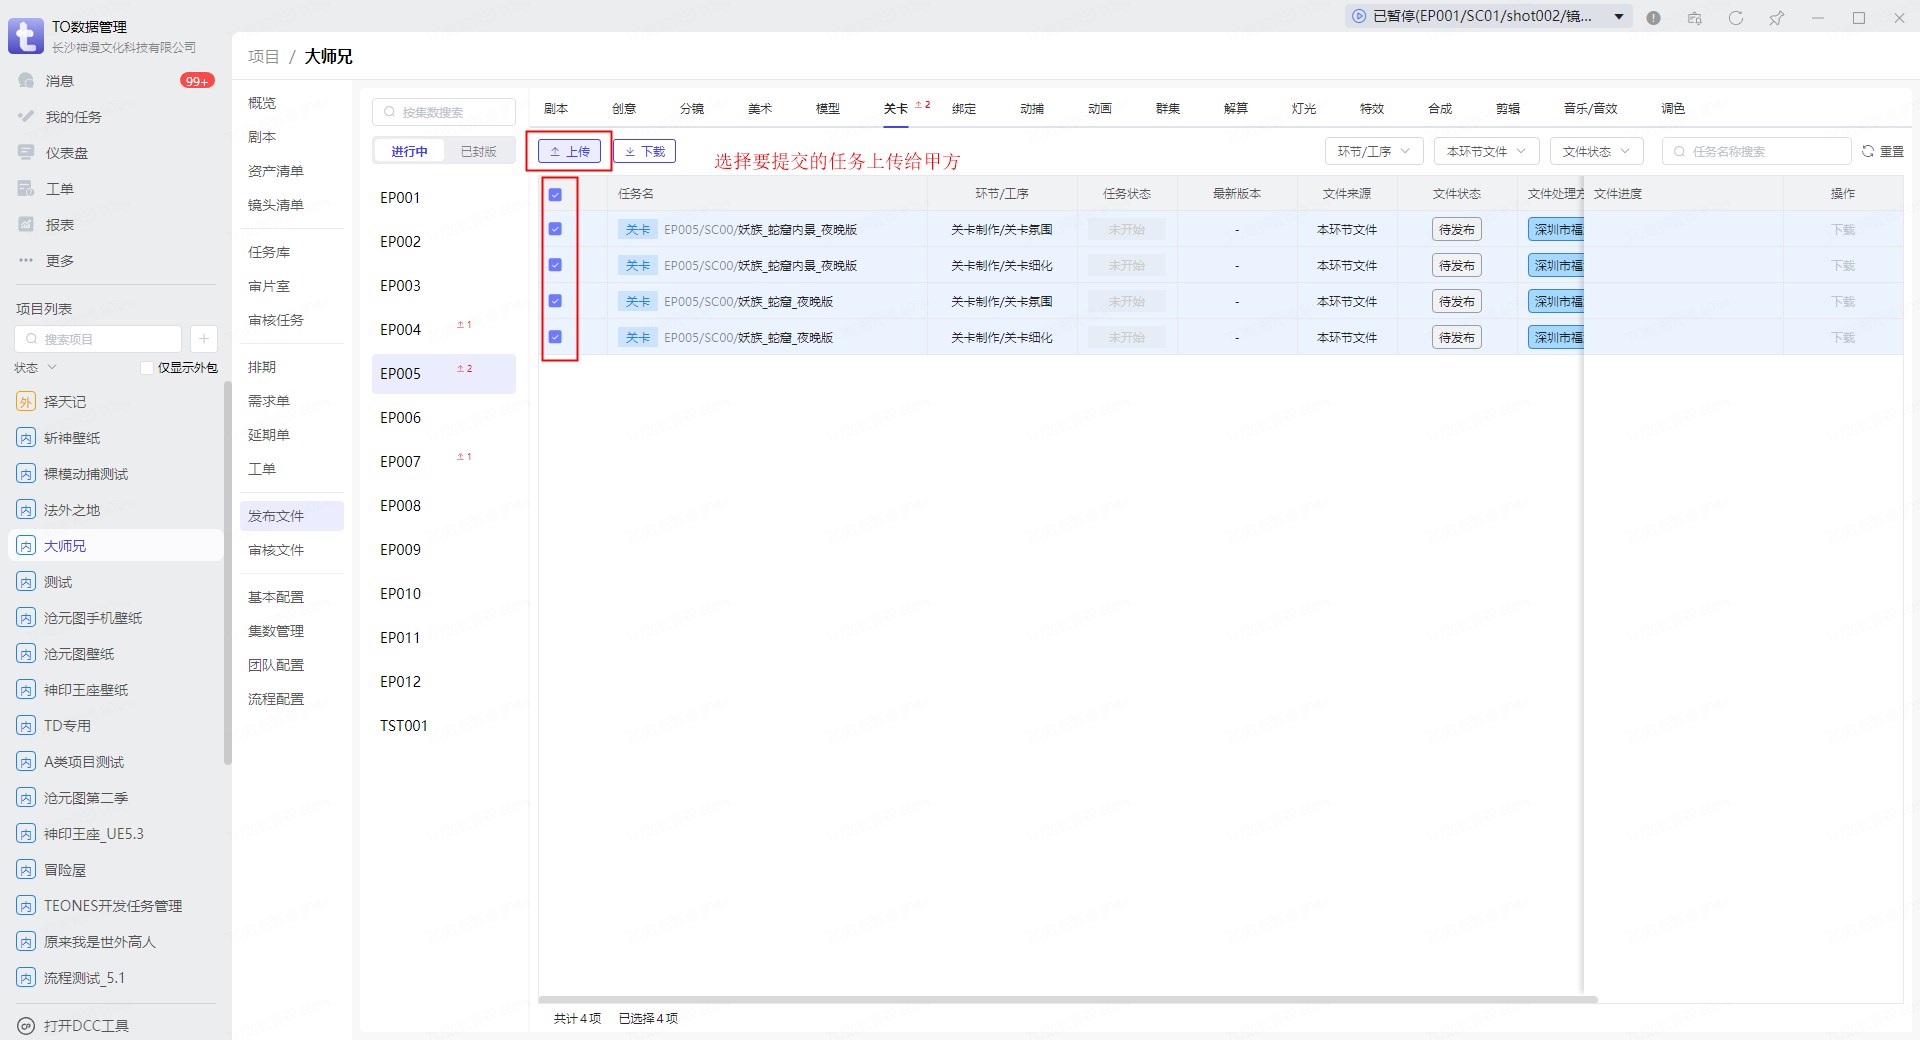This screenshot has width=1920, height=1040.
Task: Click the add project plus button
Action: pos(203,339)
